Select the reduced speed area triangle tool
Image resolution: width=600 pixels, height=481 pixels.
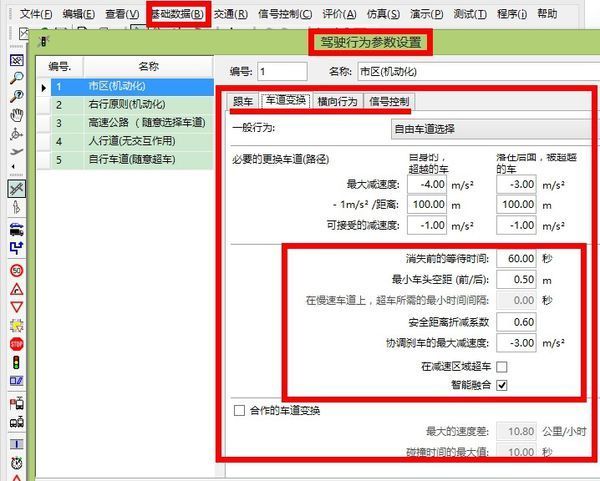(x=16, y=289)
